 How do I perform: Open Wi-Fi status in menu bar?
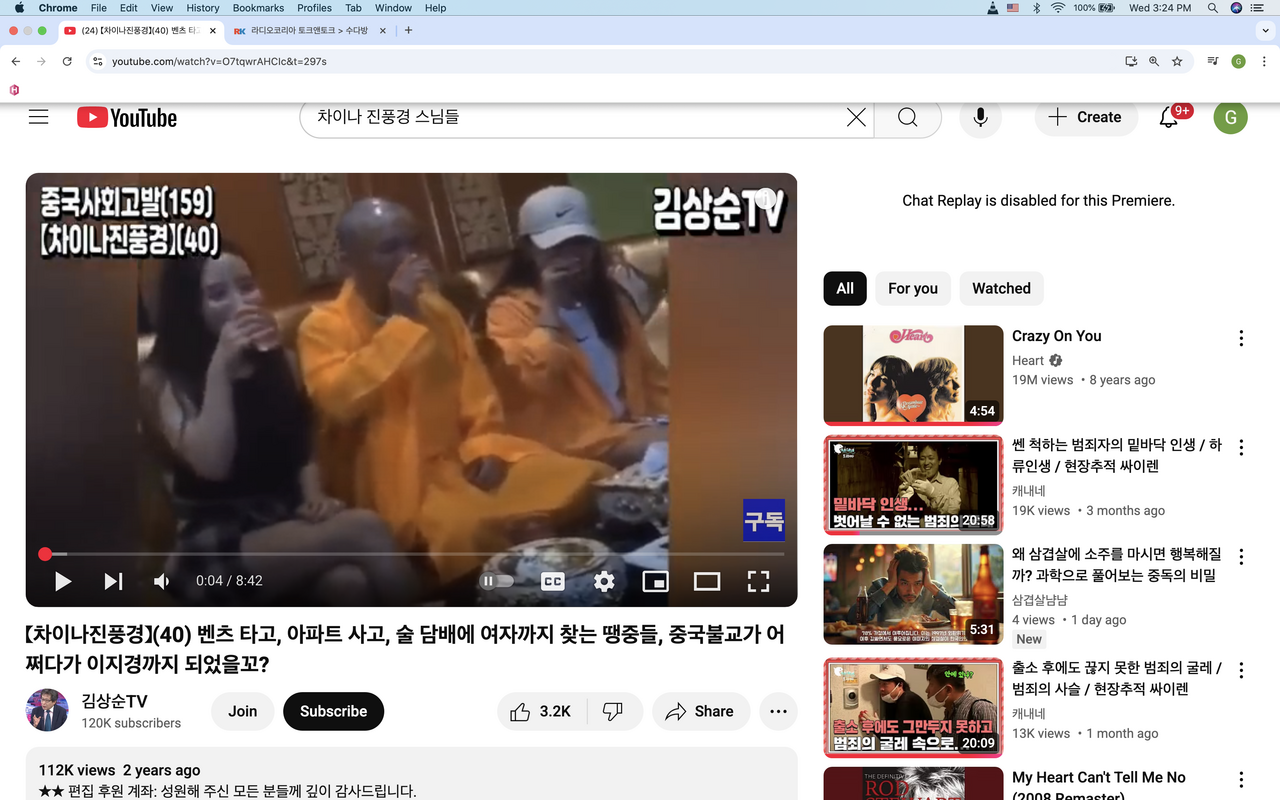(x=1057, y=8)
